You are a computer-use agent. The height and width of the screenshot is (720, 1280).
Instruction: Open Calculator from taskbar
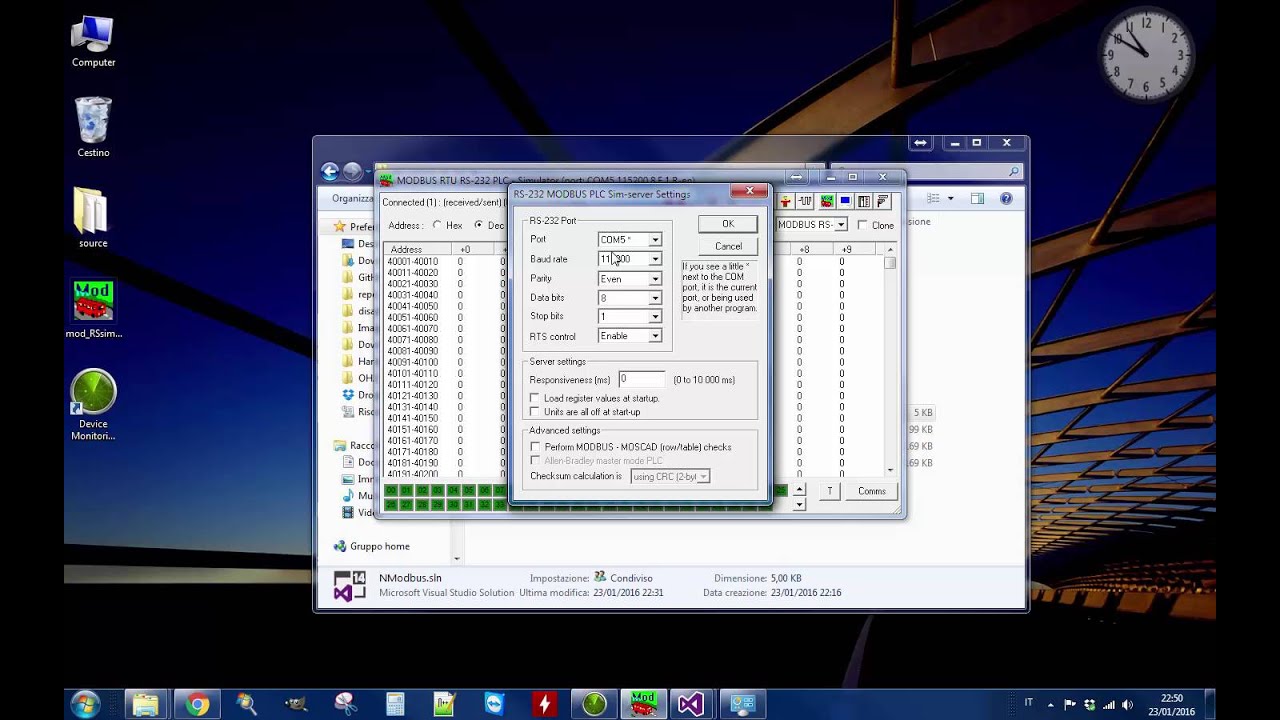coord(395,704)
